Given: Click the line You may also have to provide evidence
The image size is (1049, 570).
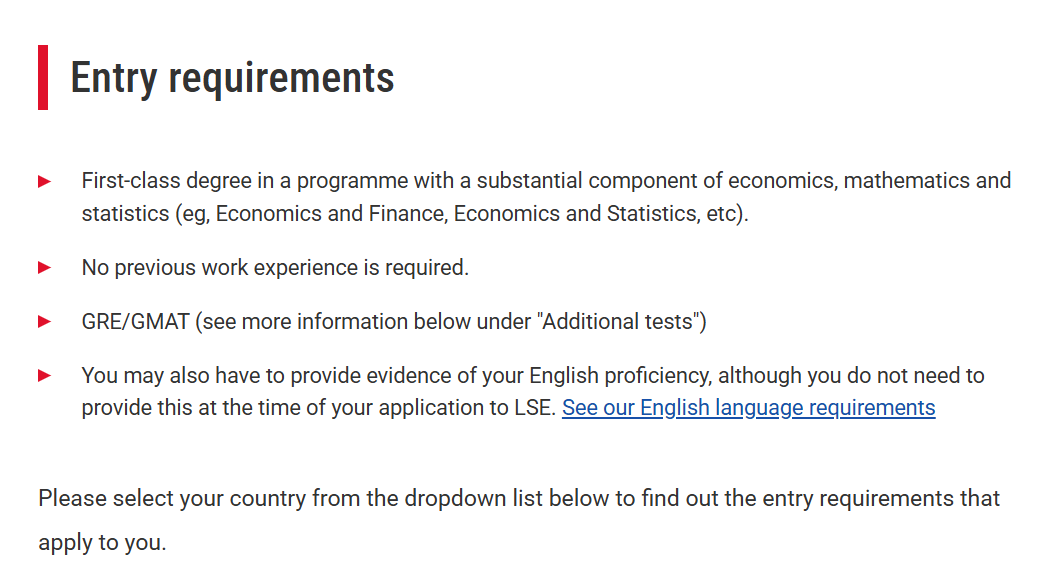Looking at the screenshot, I should point(533,375).
